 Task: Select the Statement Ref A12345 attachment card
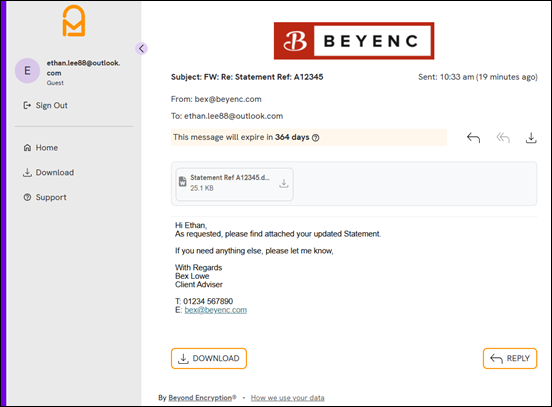click(234, 184)
